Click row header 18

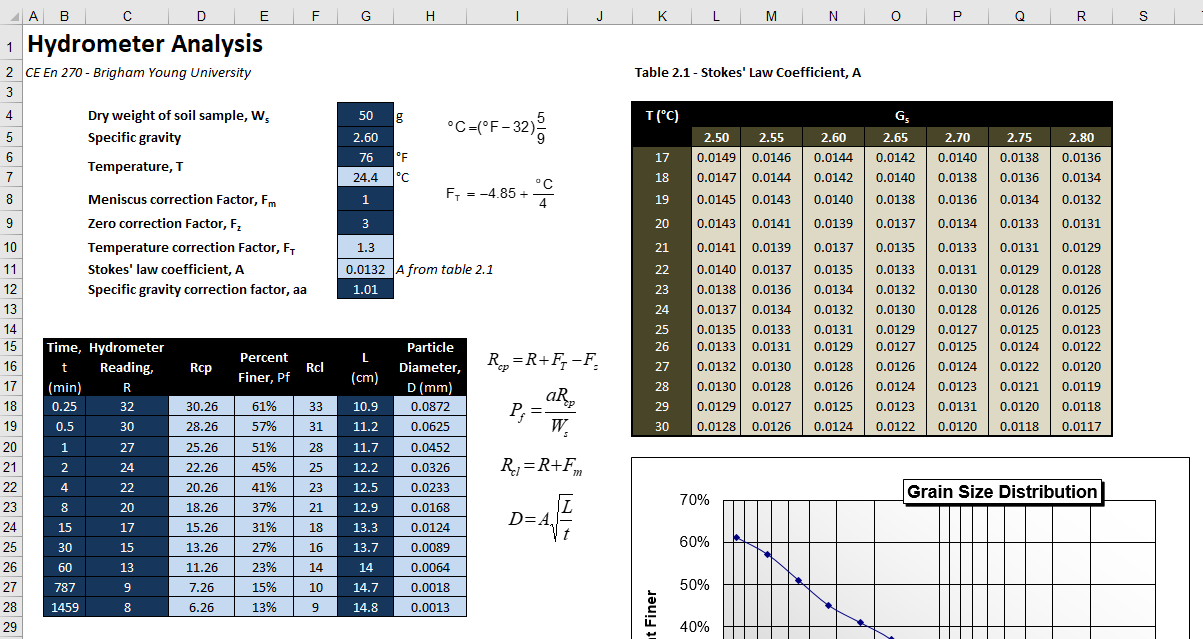tap(11, 407)
